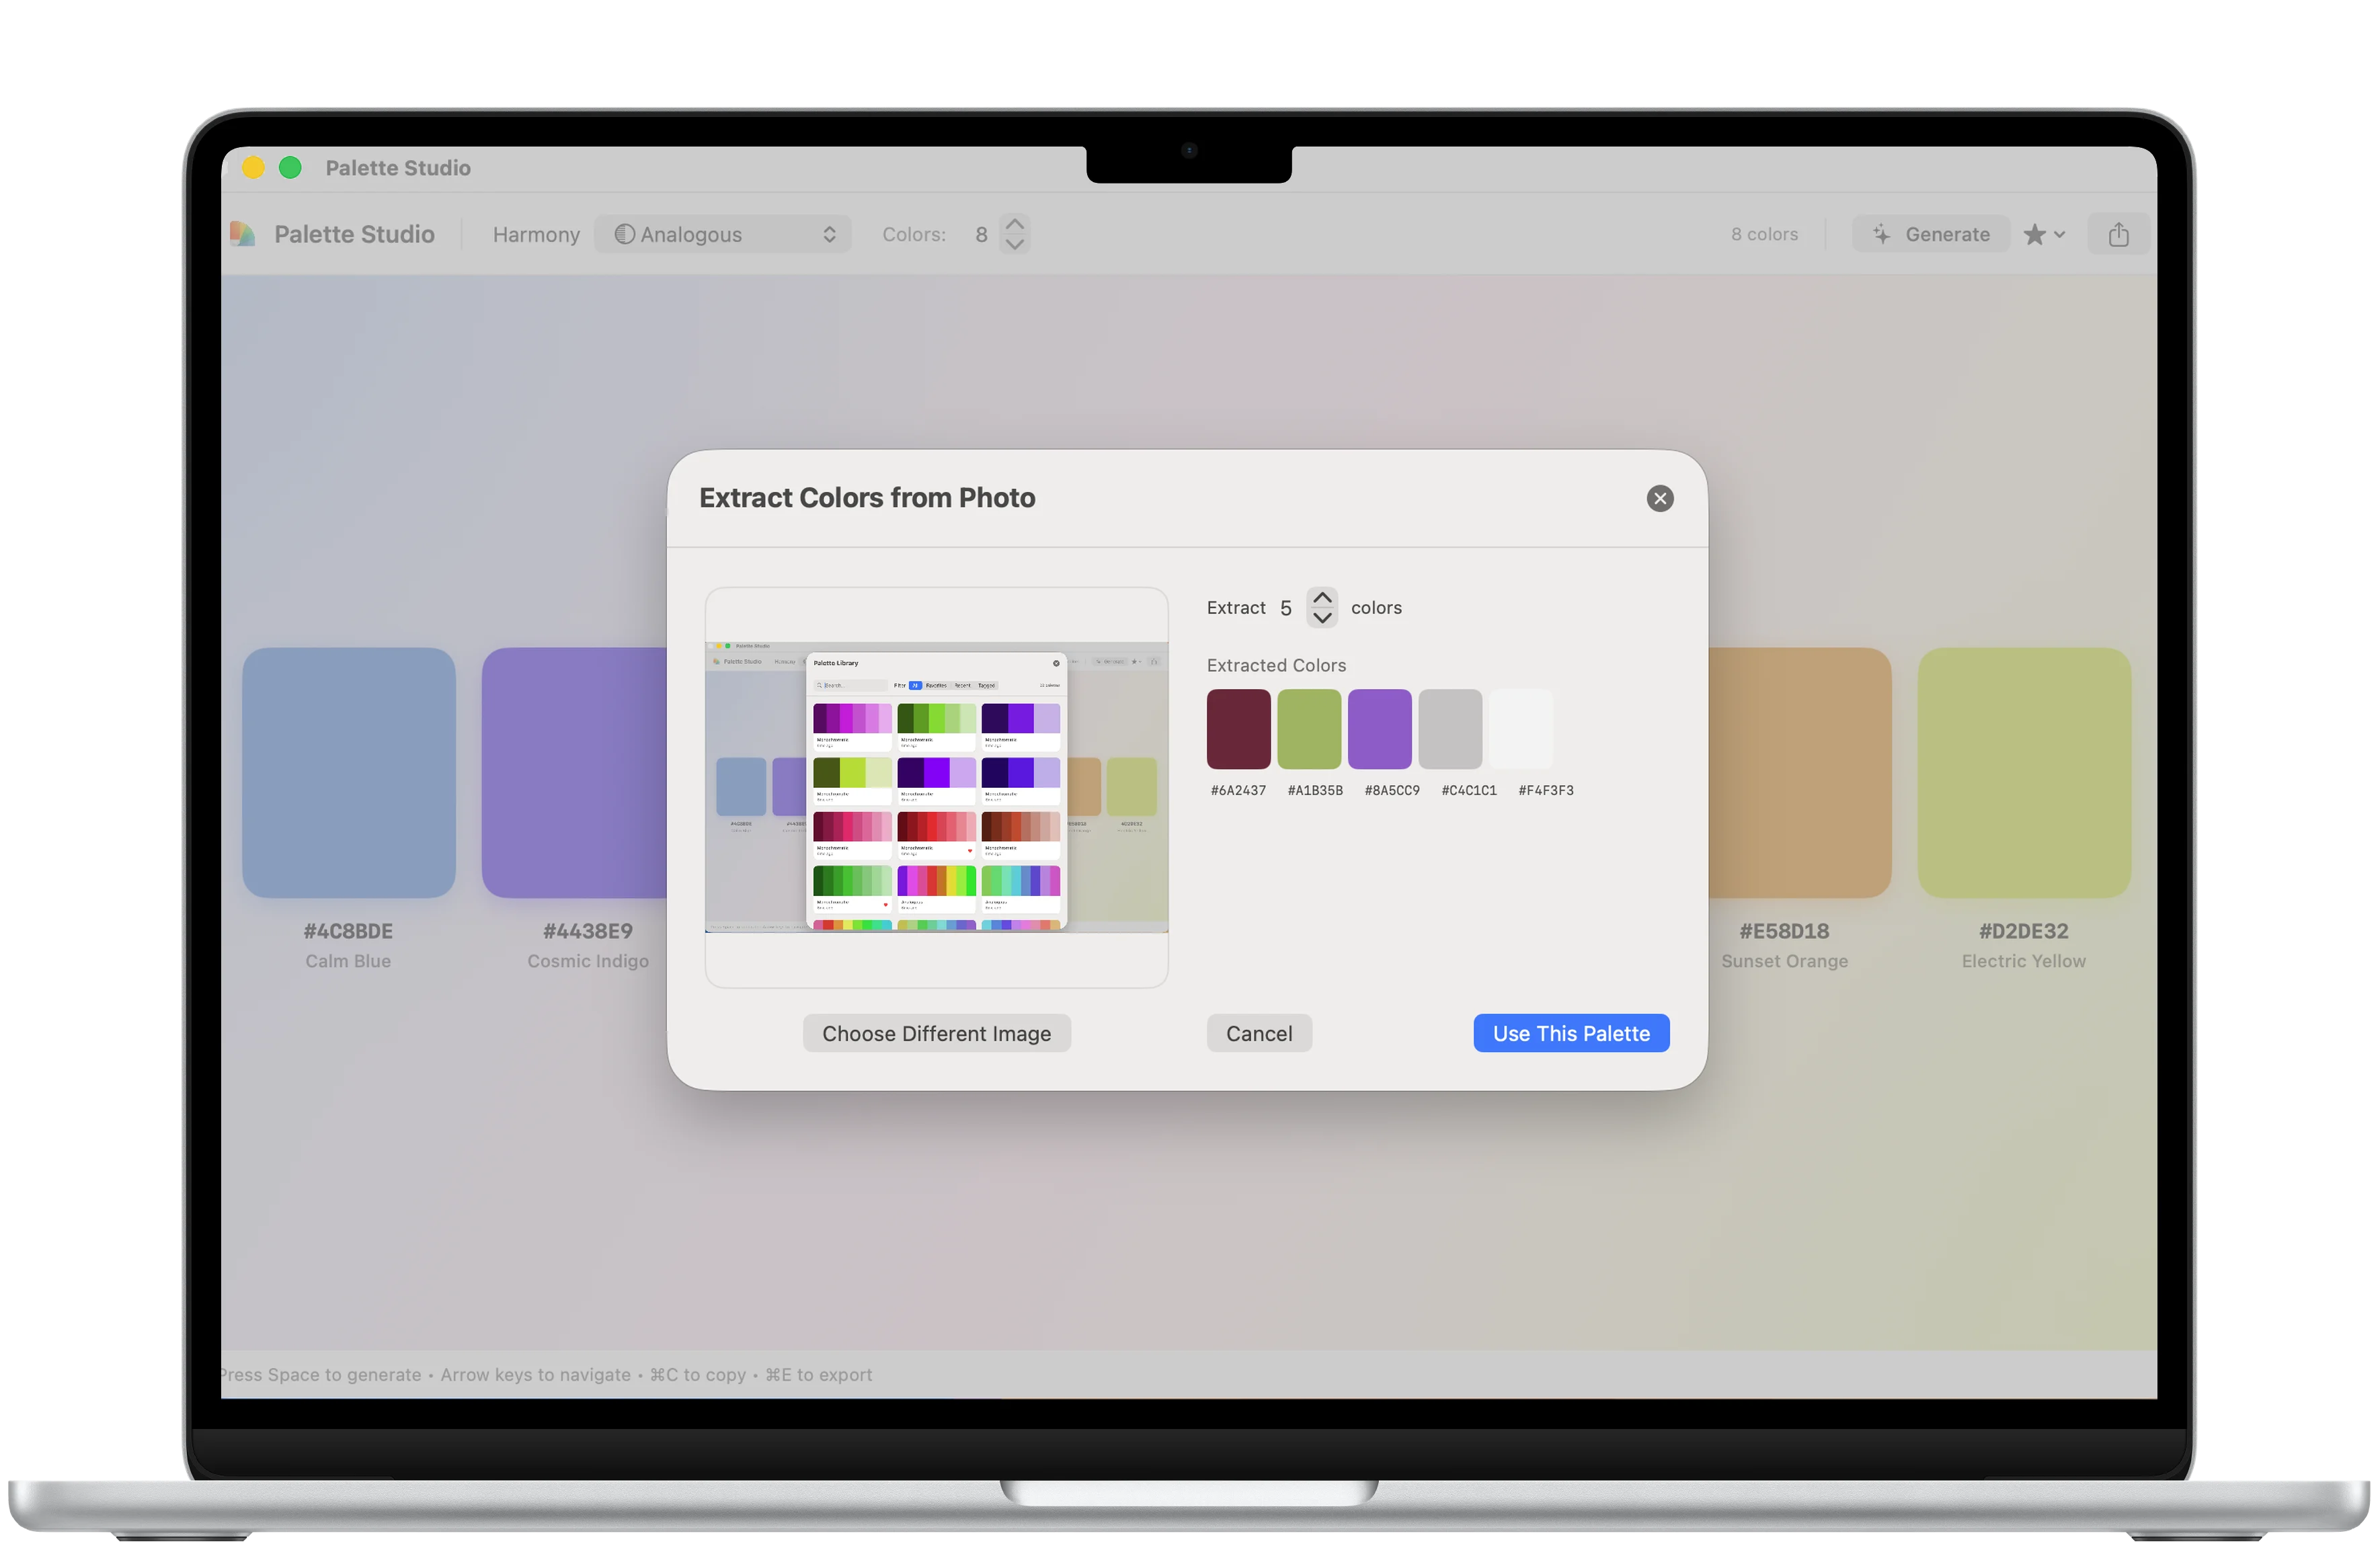2380x1546 pixels.
Task: Click the #E58D18 hex text
Action: (x=1784, y=931)
